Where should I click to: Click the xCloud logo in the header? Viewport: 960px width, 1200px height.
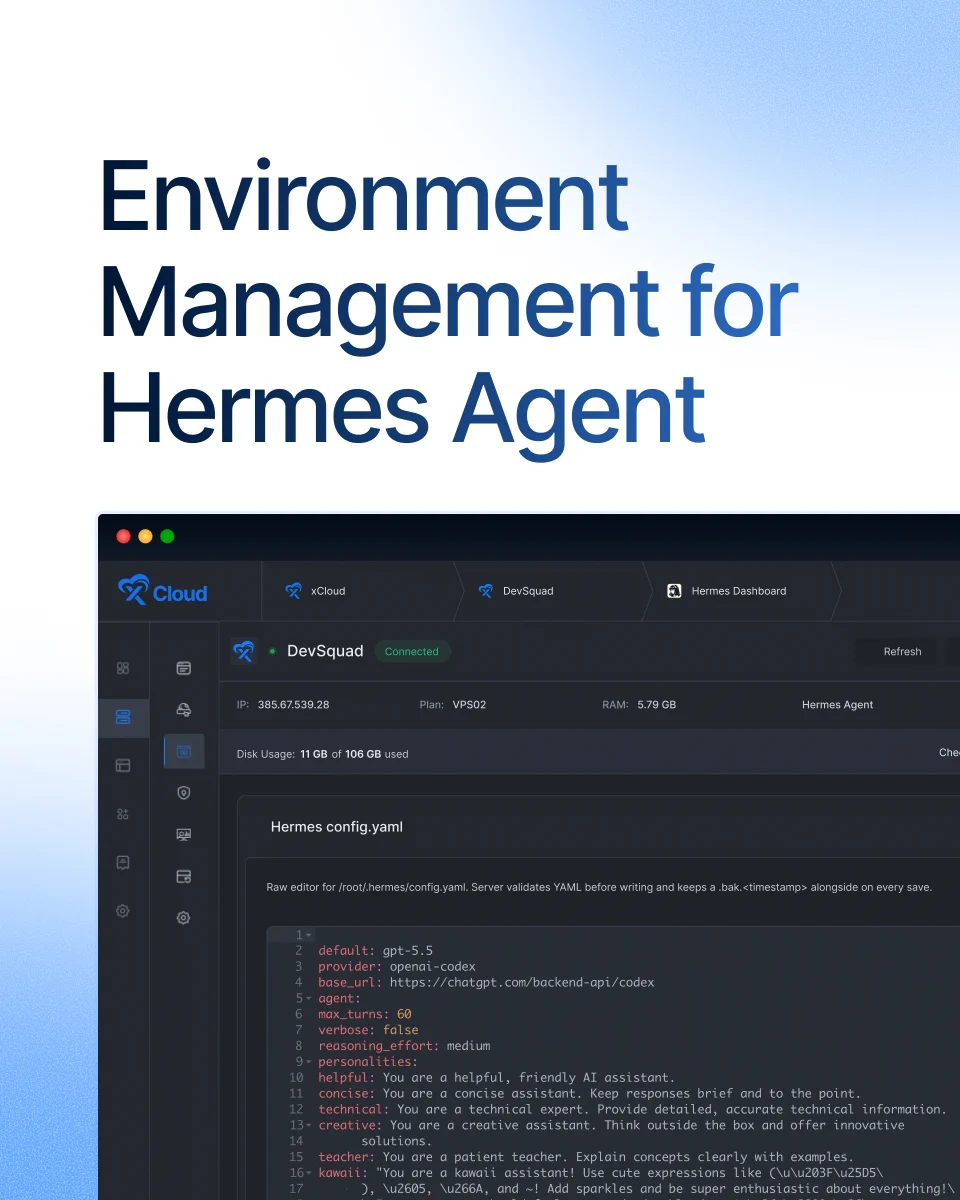[x=162, y=591]
